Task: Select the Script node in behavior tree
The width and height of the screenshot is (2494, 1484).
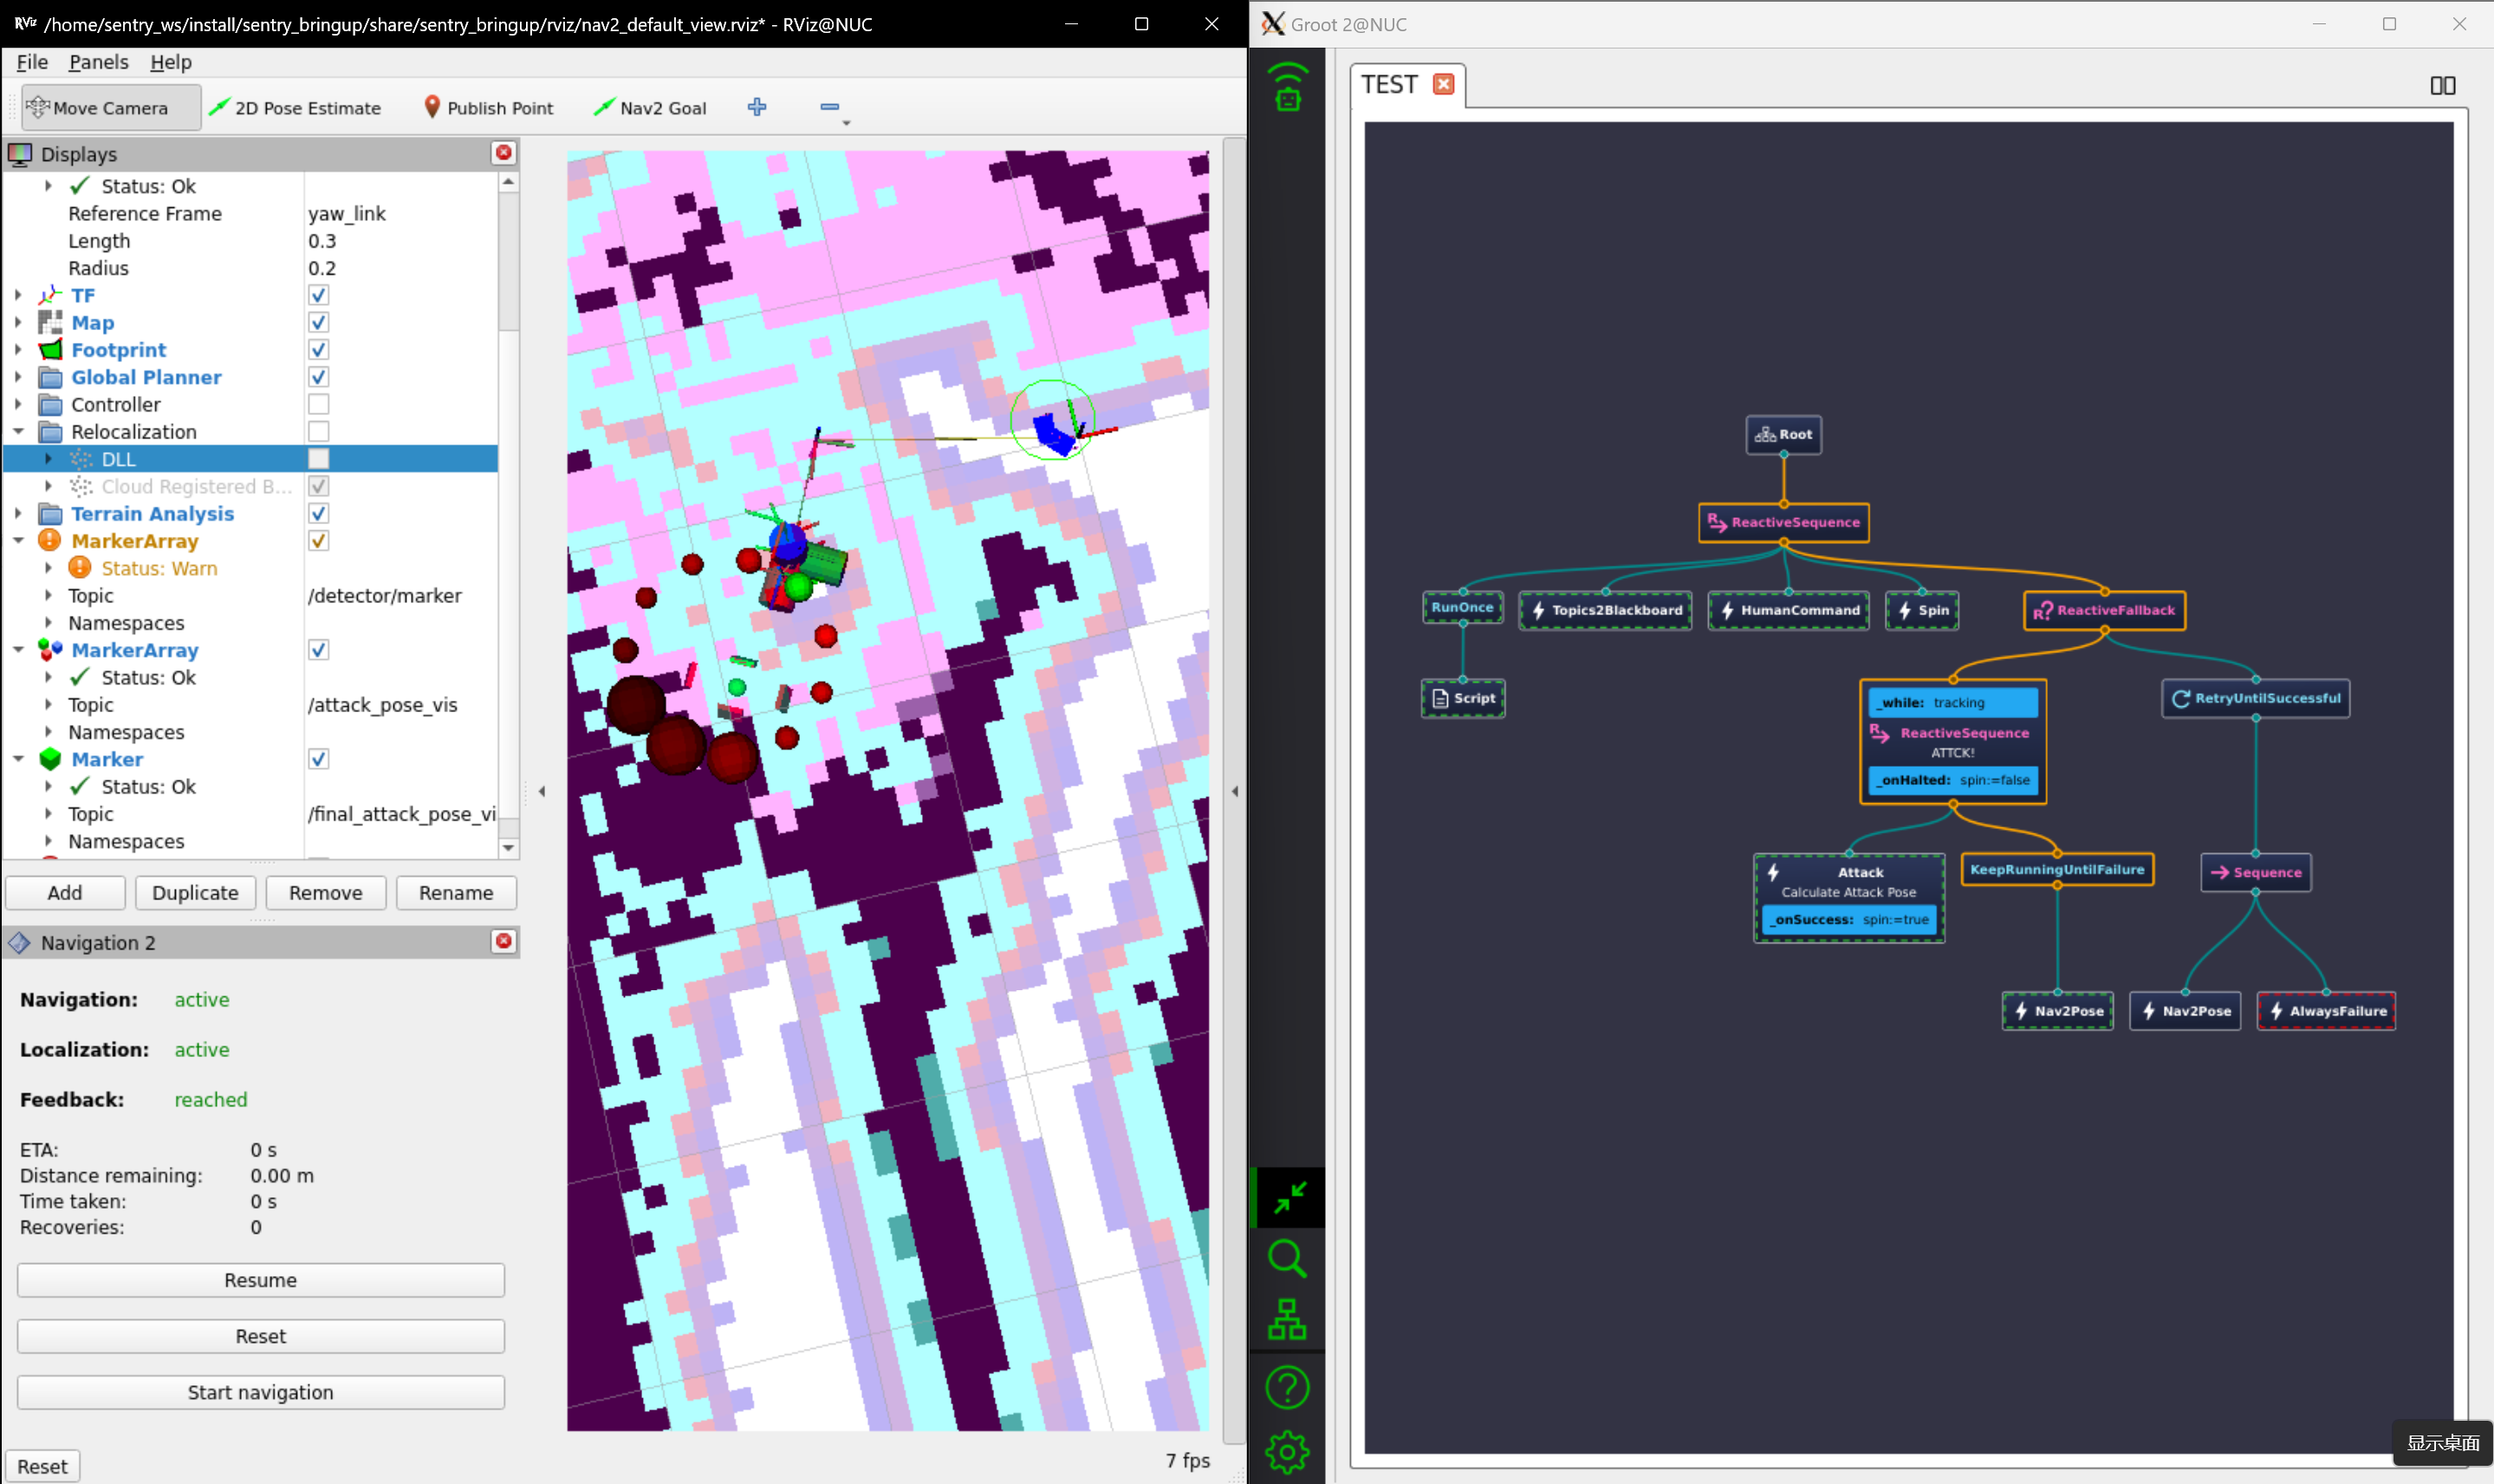Action: click(1463, 698)
